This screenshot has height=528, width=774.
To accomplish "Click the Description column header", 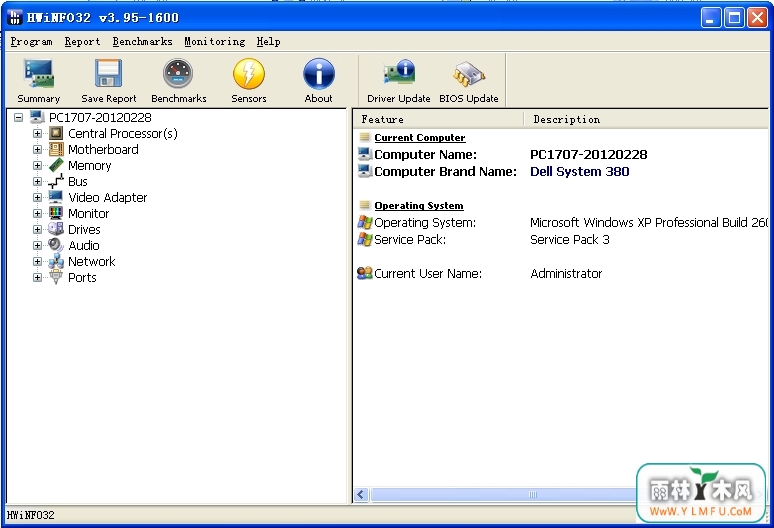I will [x=646, y=119].
